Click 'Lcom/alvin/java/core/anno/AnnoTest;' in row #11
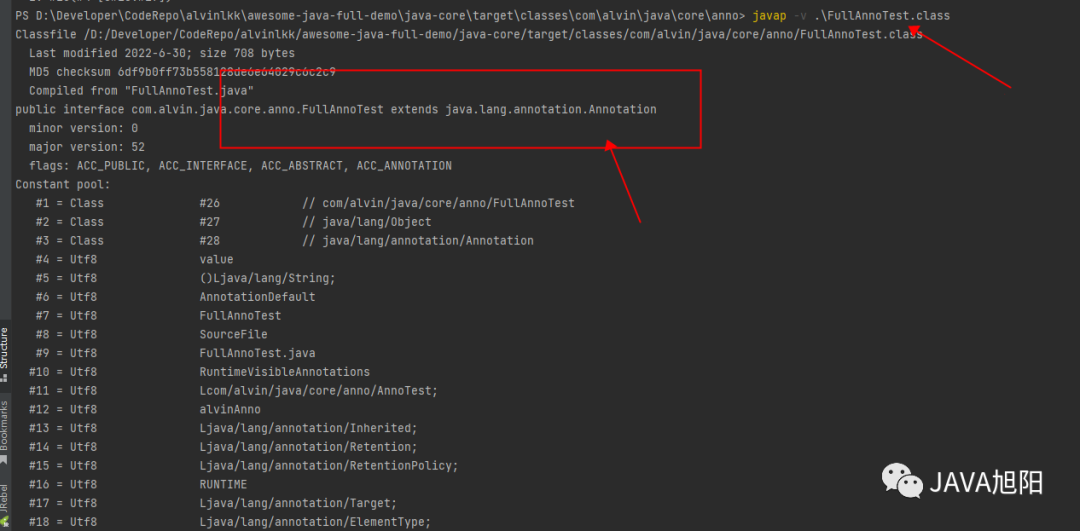 319,391
